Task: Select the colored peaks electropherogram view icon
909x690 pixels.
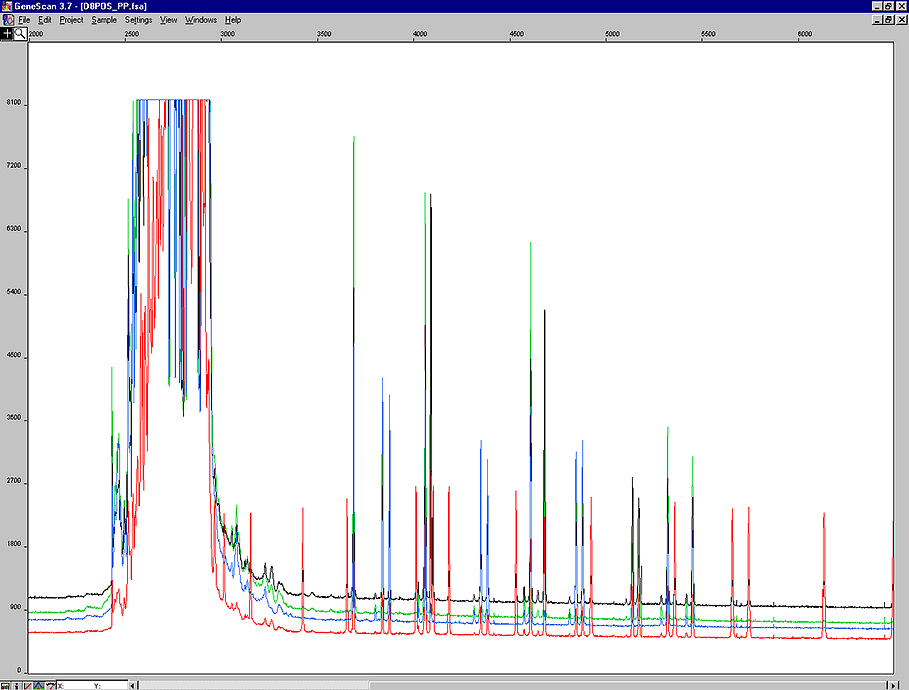Action: coord(38,685)
